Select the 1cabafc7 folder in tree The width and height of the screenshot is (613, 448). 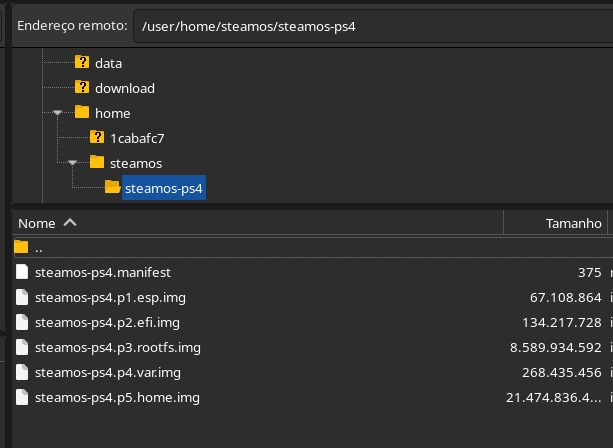click(x=137, y=138)
